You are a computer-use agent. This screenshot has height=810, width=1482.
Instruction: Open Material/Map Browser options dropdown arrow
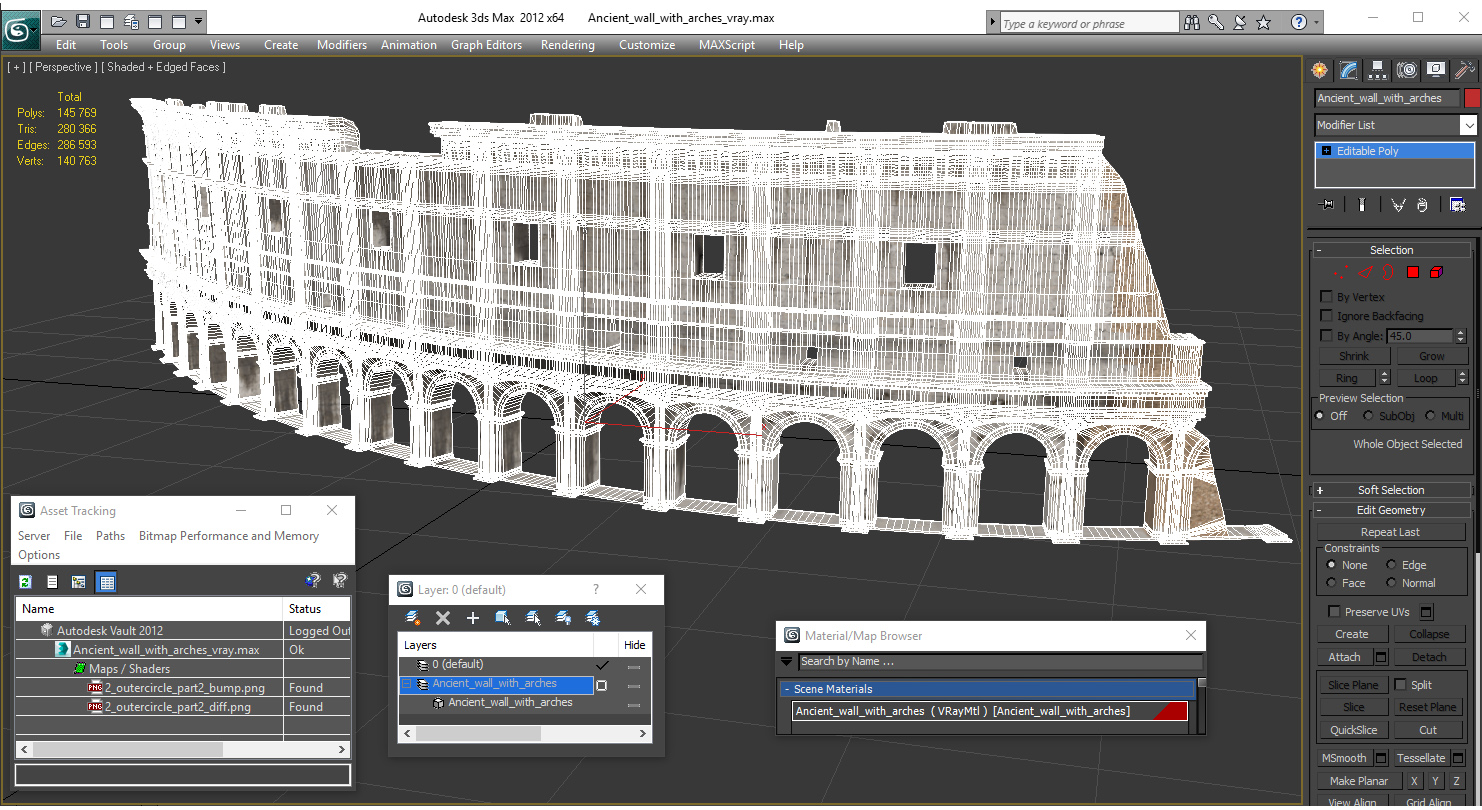coord(786,661)
